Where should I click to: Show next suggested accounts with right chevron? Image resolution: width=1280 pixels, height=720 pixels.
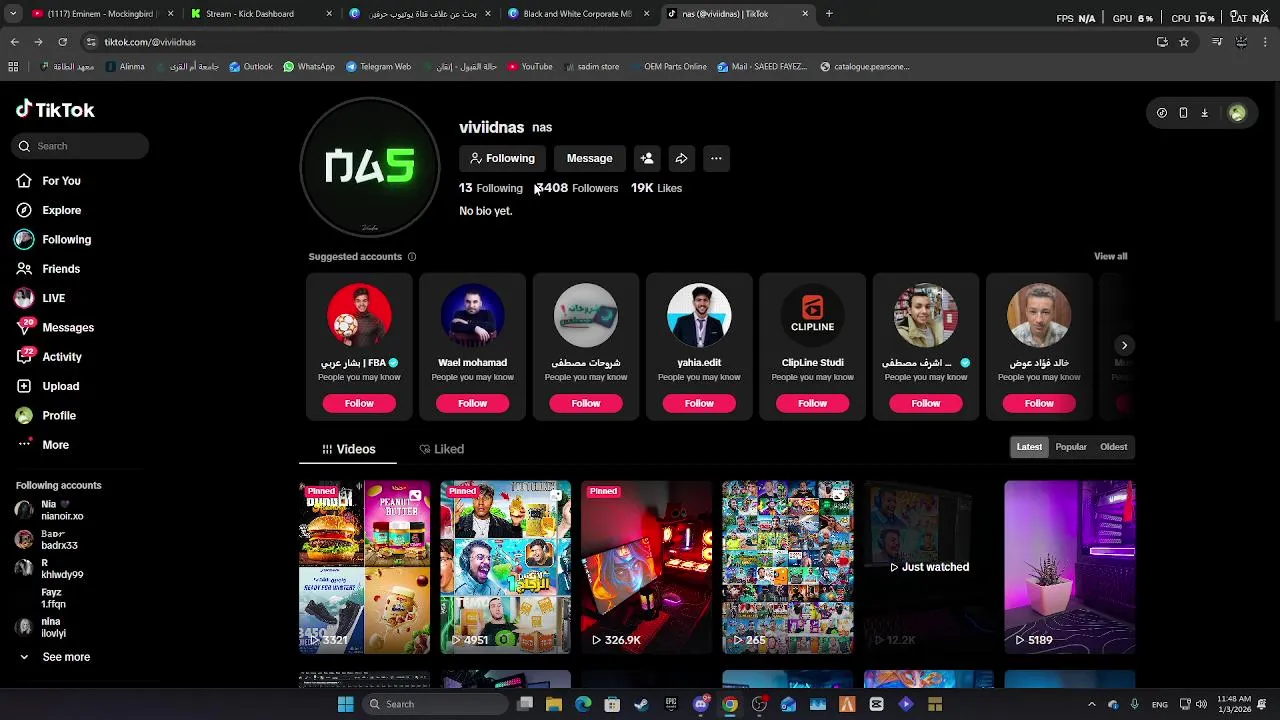pos(1124,346)
